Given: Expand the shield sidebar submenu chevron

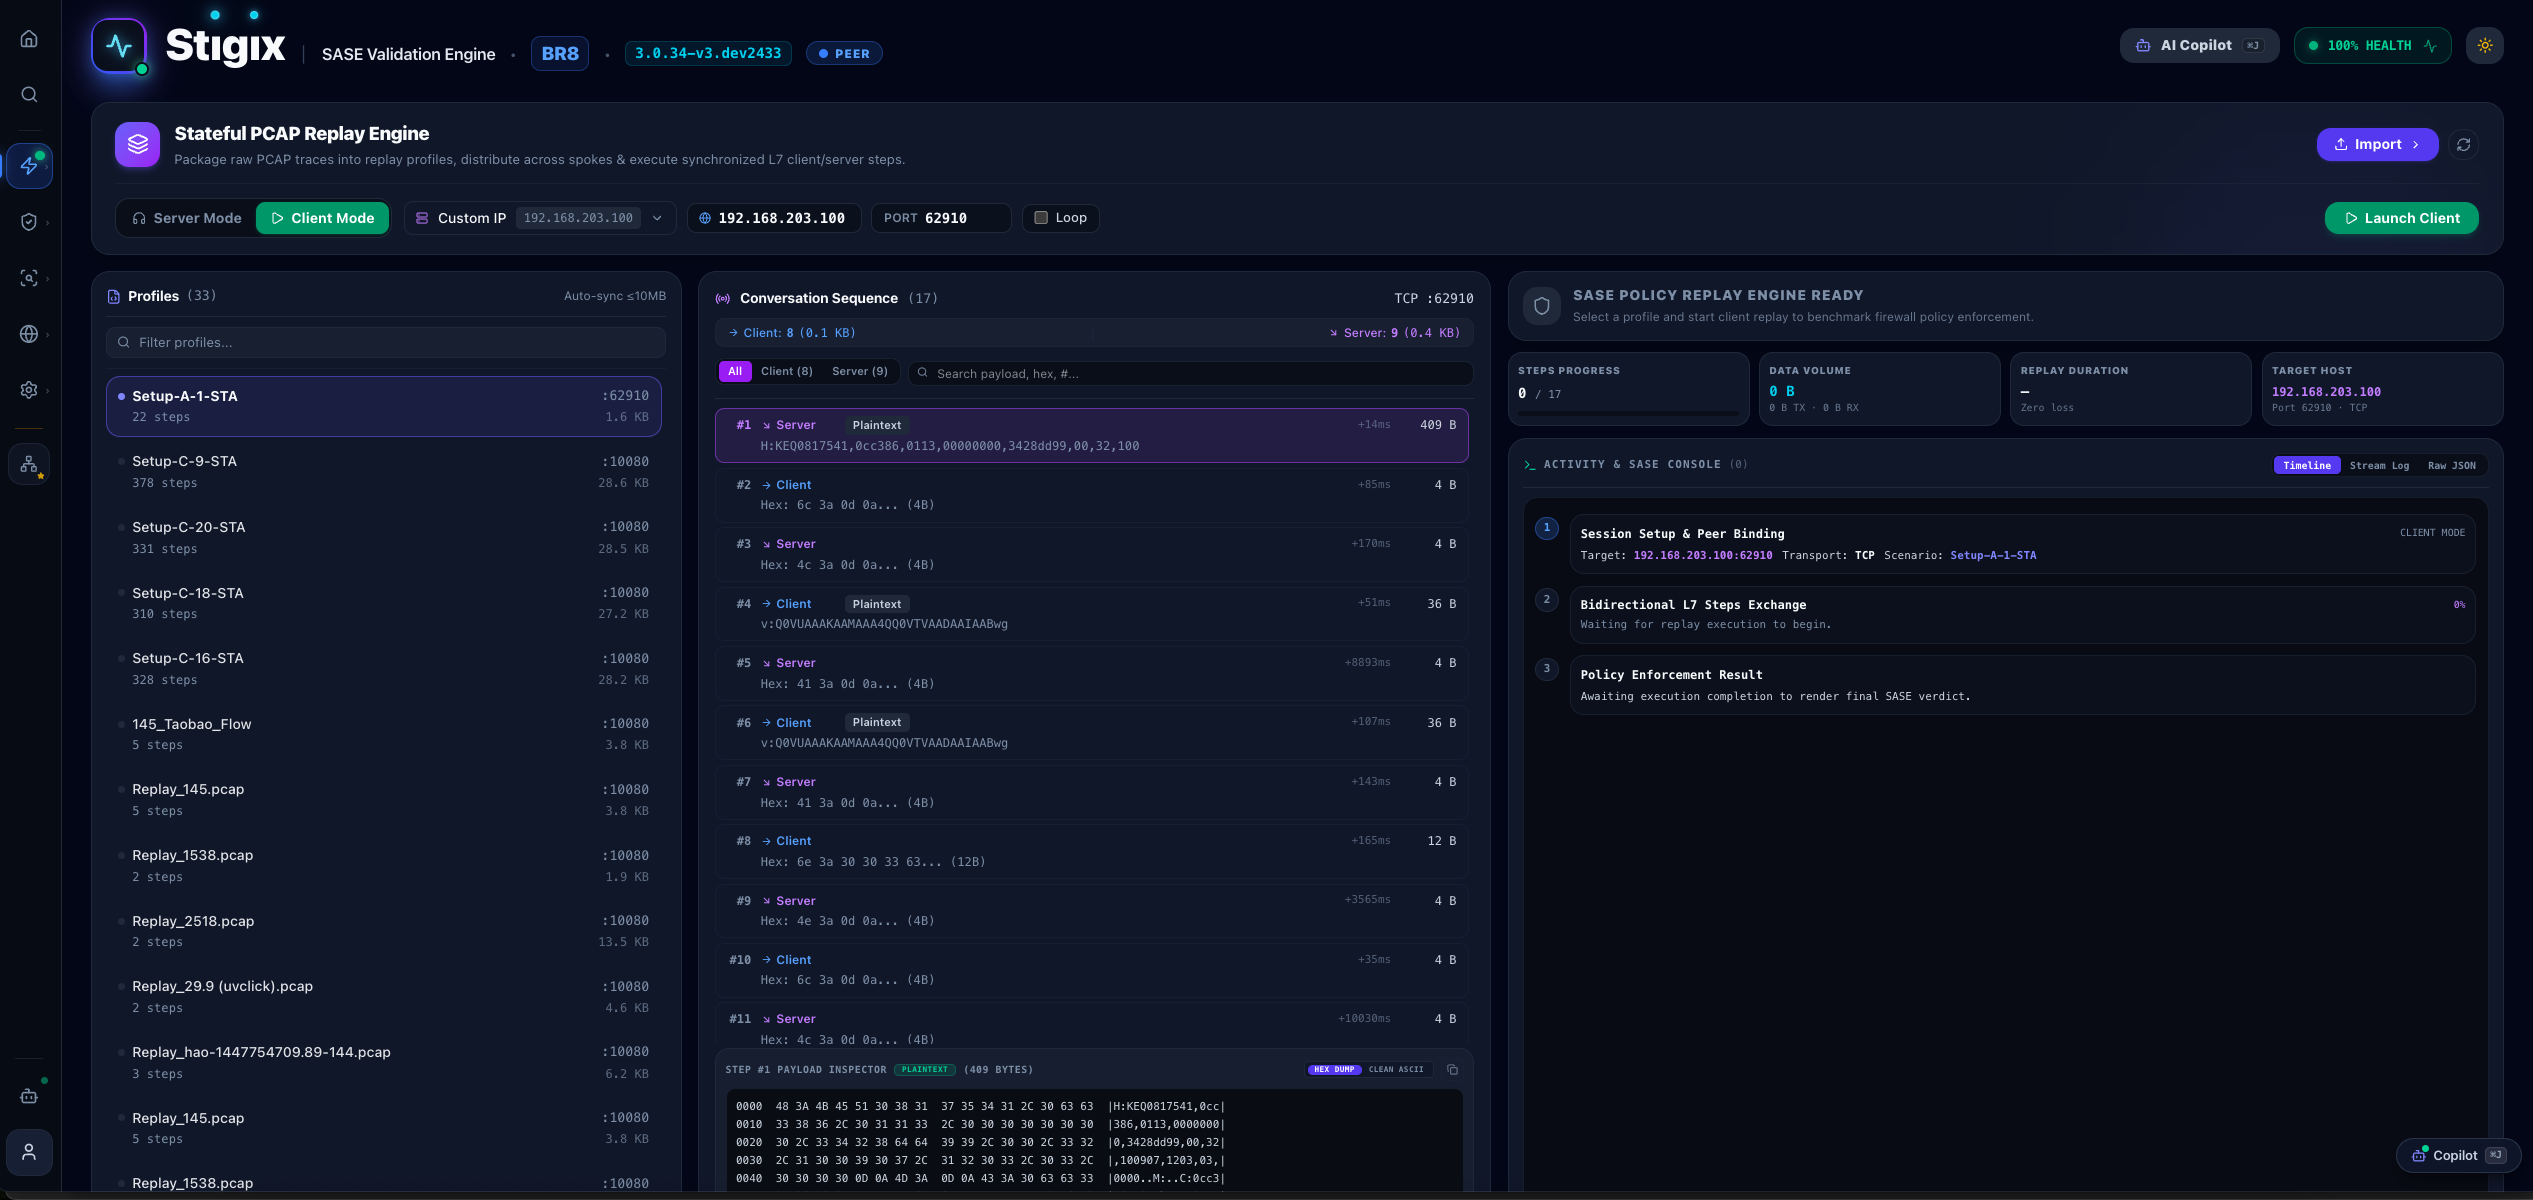Looking at the screenshot, I should click(47, 223).
